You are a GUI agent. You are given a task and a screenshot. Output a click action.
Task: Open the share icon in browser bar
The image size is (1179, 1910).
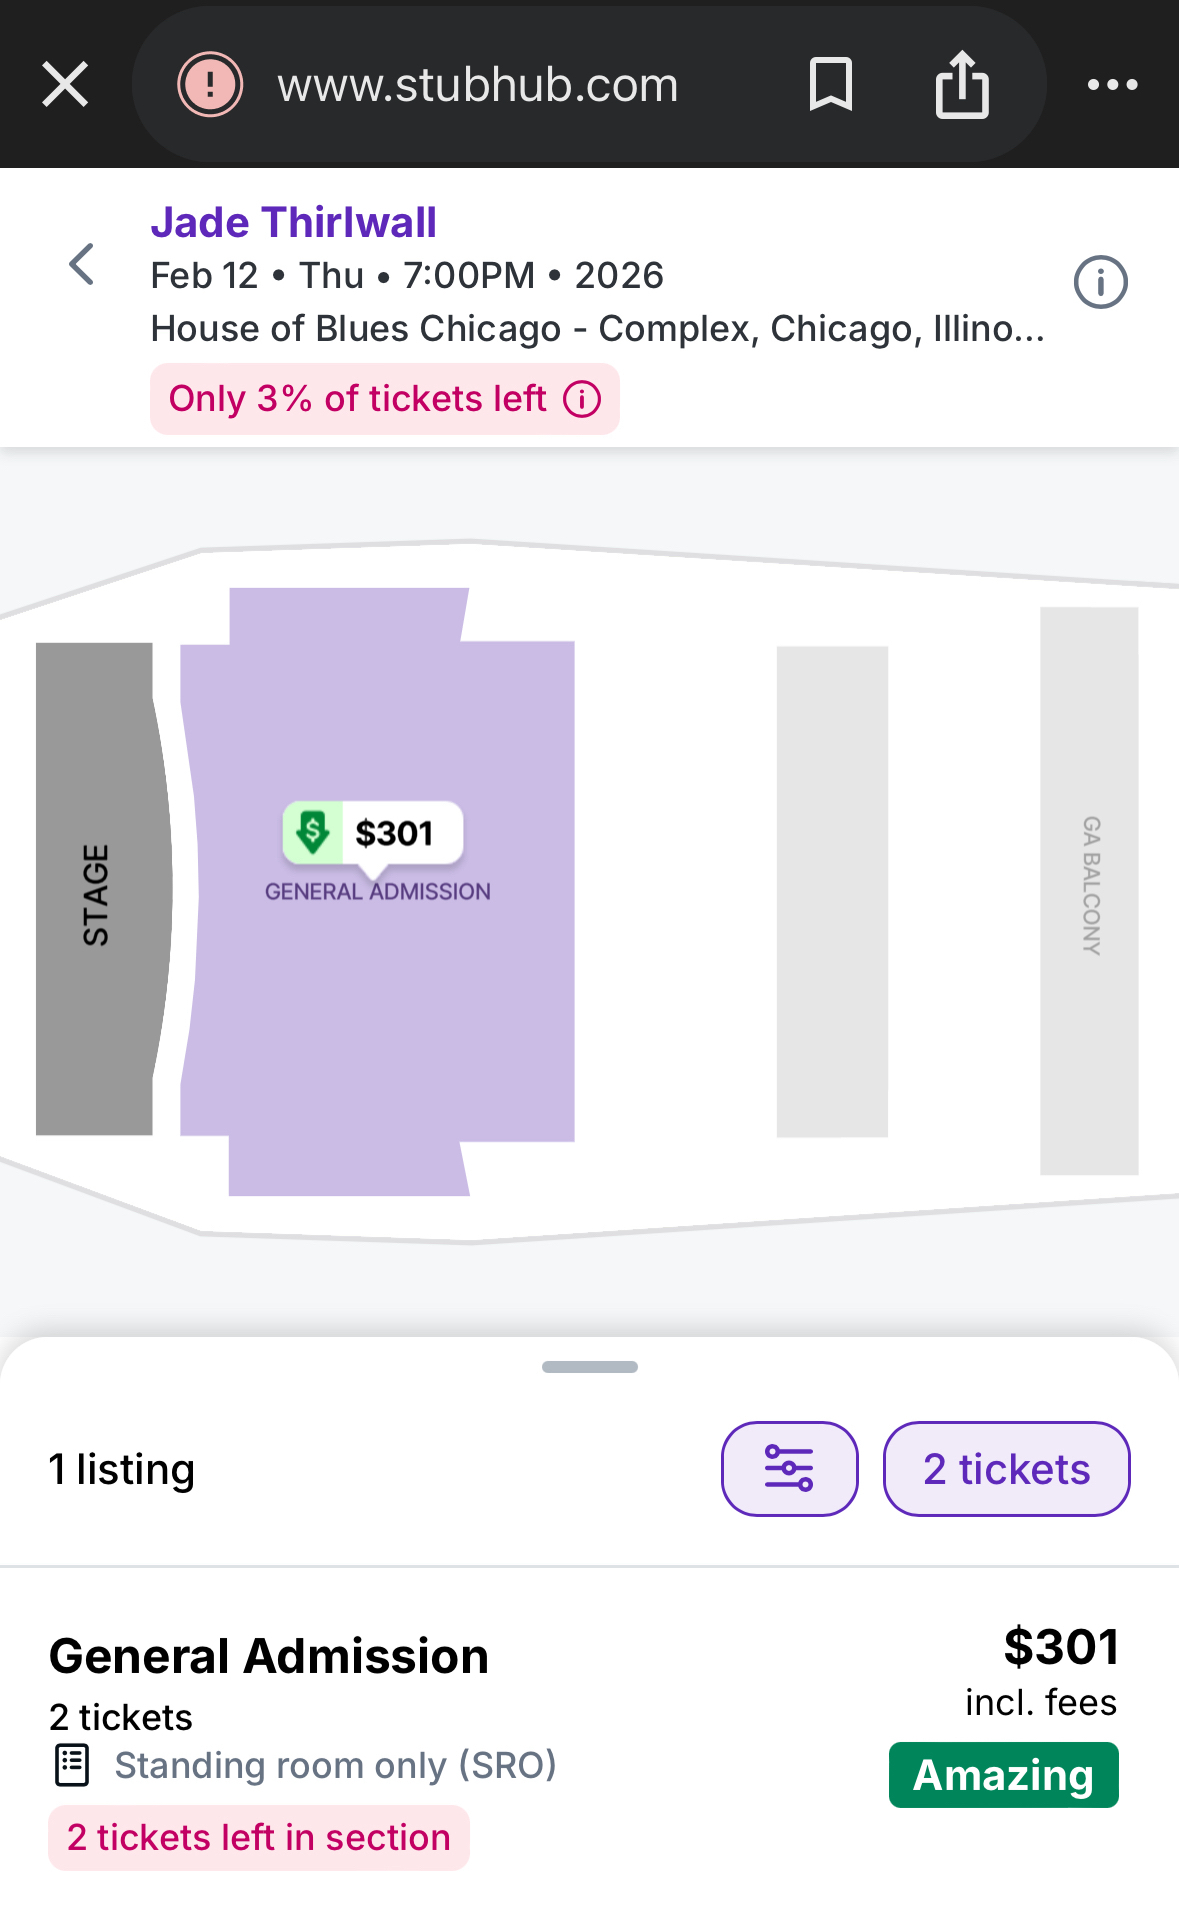pos(962,84)
